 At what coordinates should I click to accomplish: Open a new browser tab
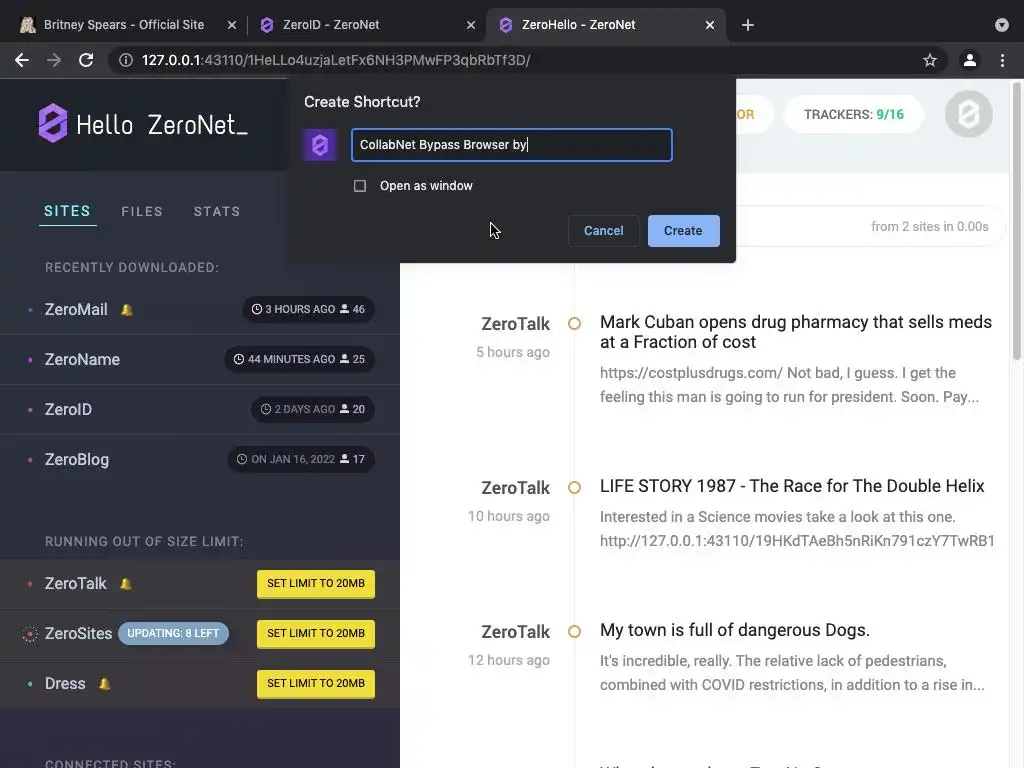pyautogui.click(x=748, y=25)
